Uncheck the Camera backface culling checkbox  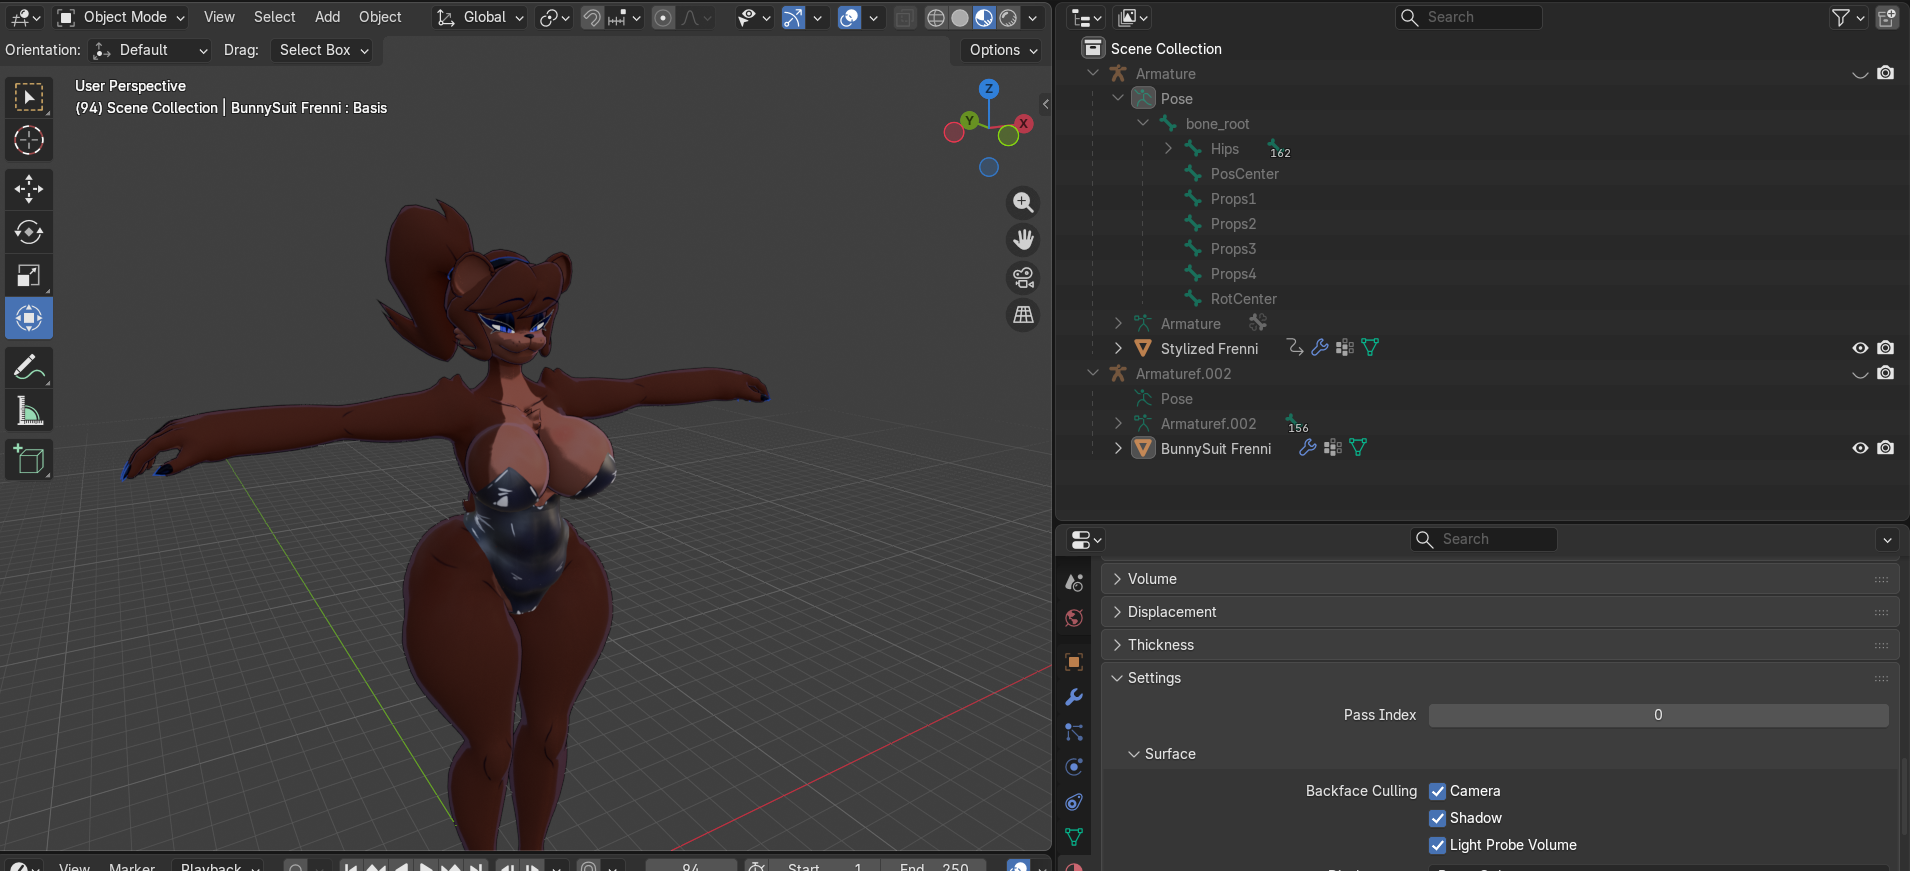click(x=1438, y=791)
